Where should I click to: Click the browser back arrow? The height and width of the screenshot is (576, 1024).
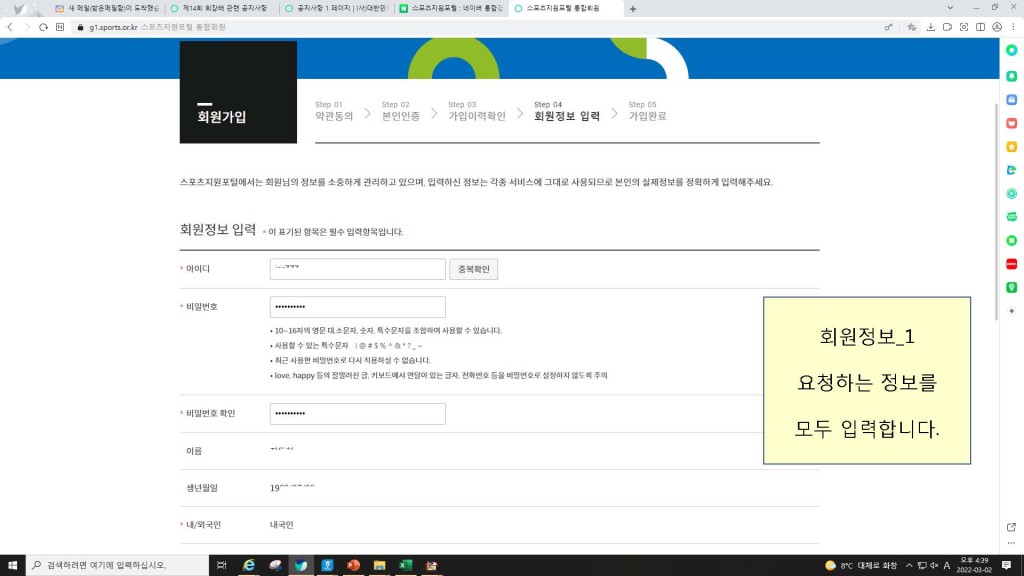11,27
